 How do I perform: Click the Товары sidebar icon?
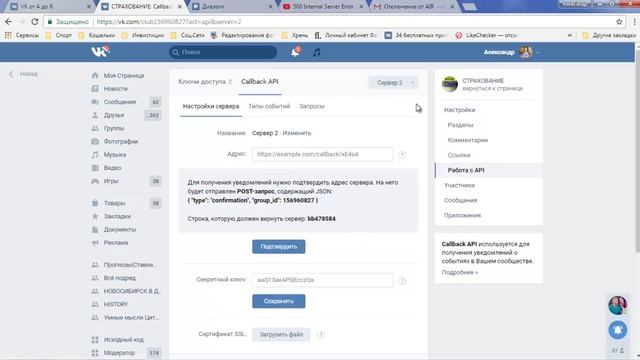point(95,203)
